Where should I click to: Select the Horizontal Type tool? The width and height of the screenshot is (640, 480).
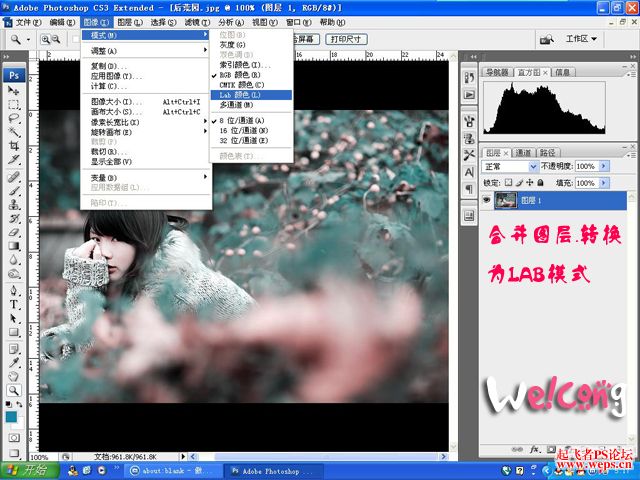tap(14, 304)
